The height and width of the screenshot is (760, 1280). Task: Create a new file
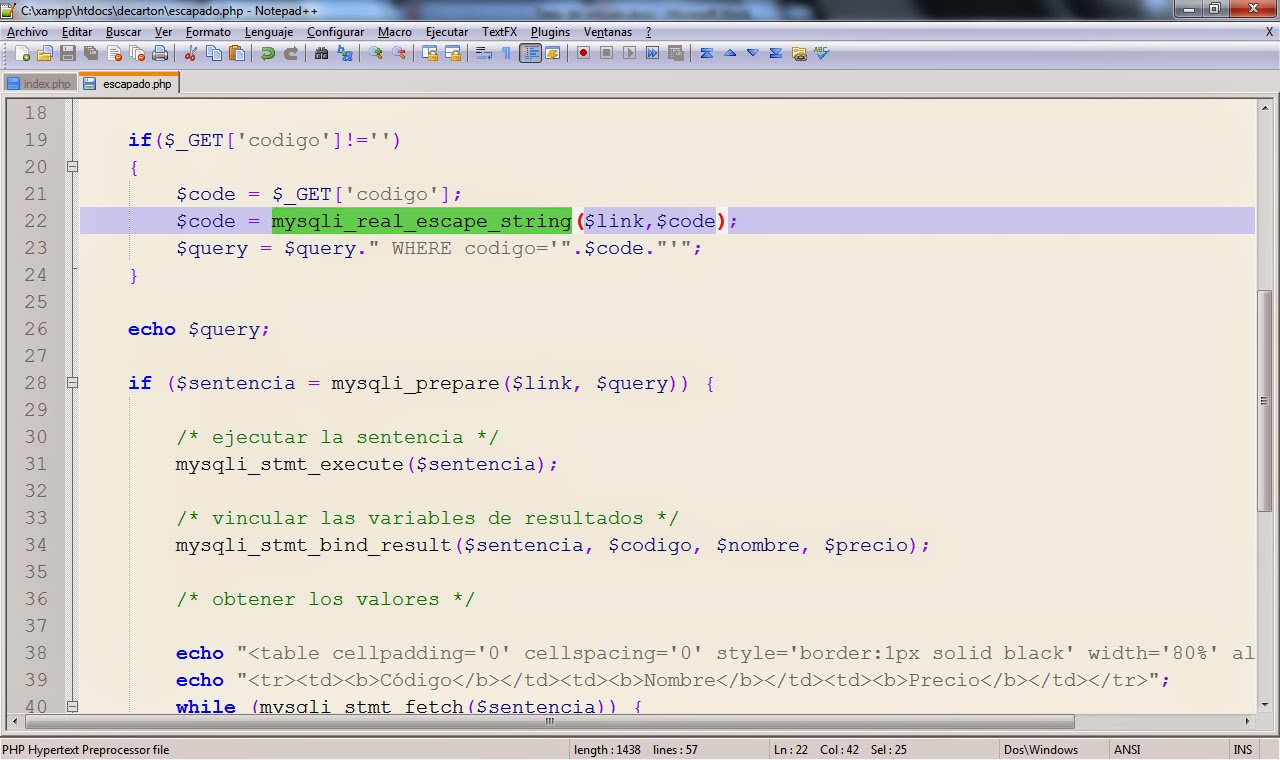(x=23, y=53)
